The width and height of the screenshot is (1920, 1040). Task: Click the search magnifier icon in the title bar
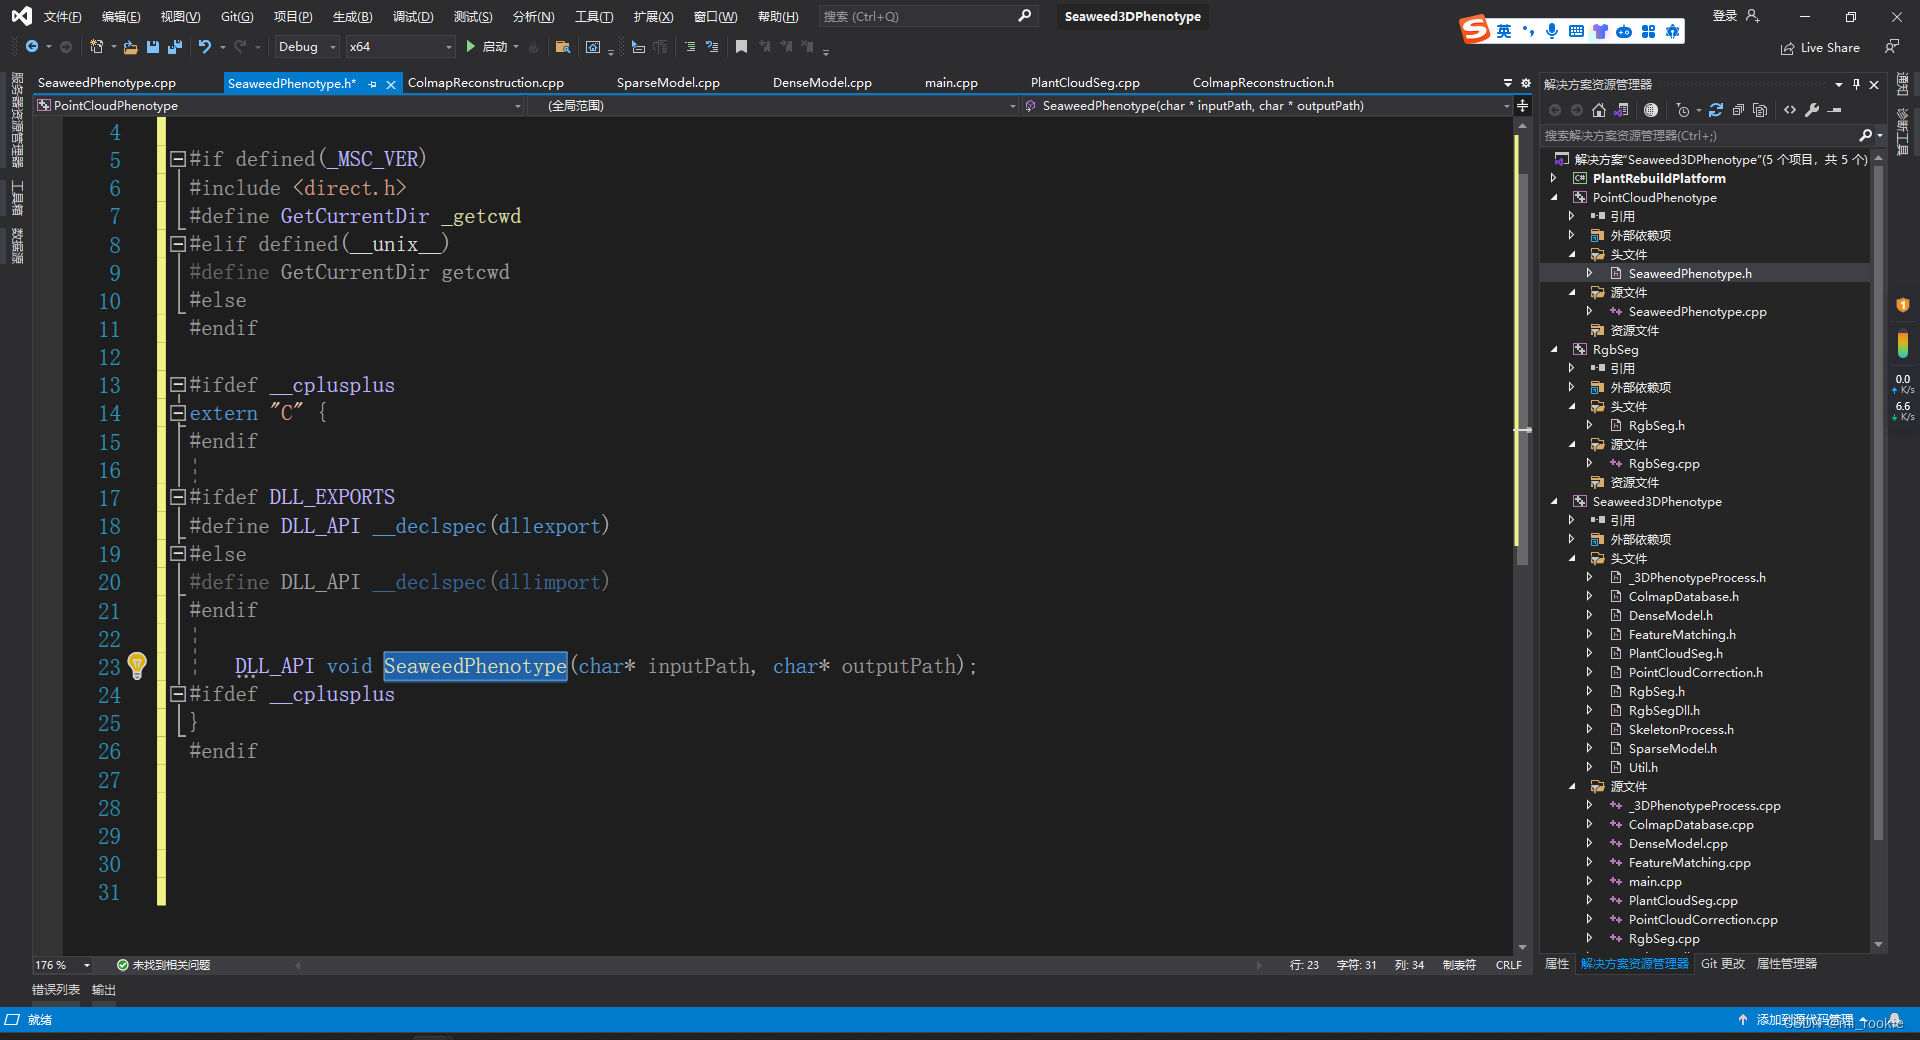click(1024, 16)
